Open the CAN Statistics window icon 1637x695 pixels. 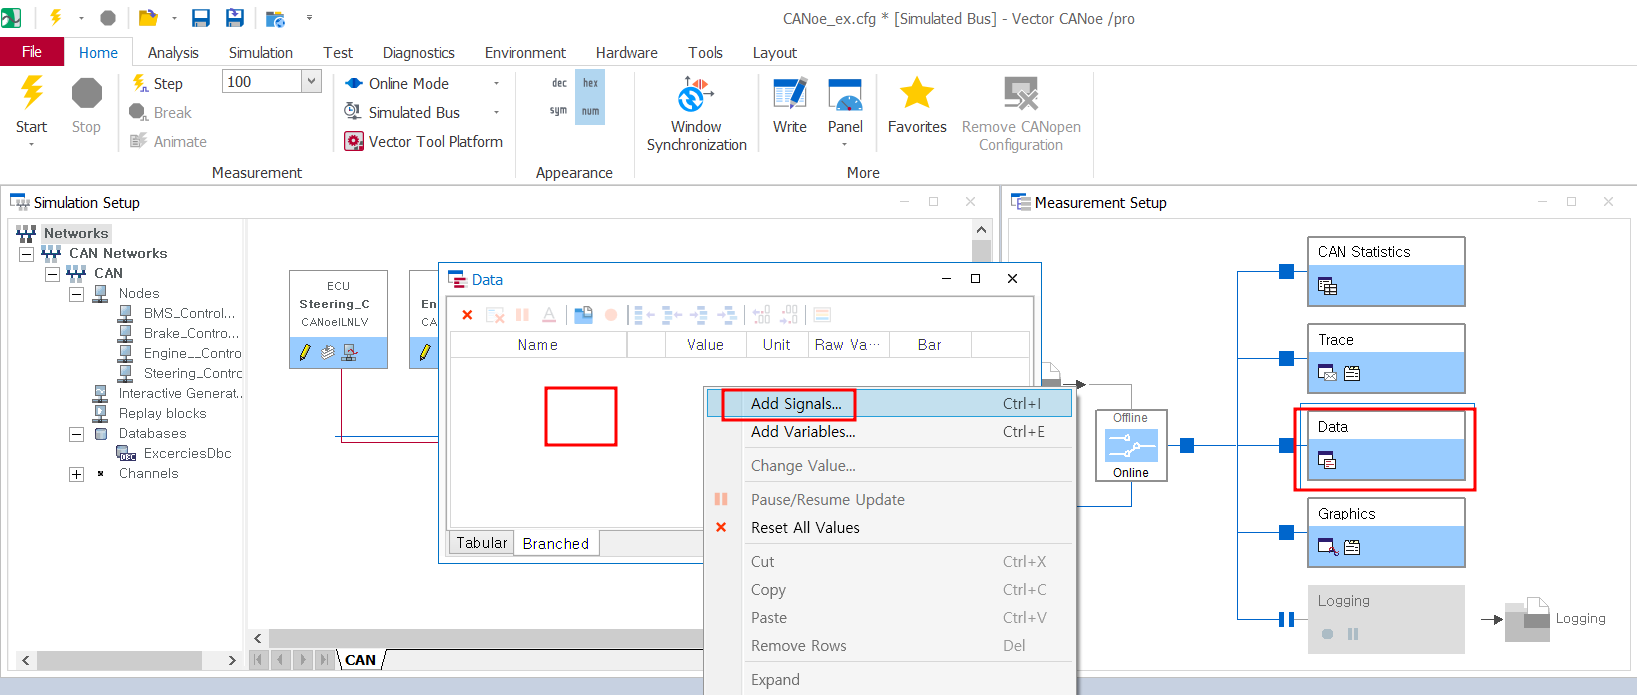(1327, 287)
